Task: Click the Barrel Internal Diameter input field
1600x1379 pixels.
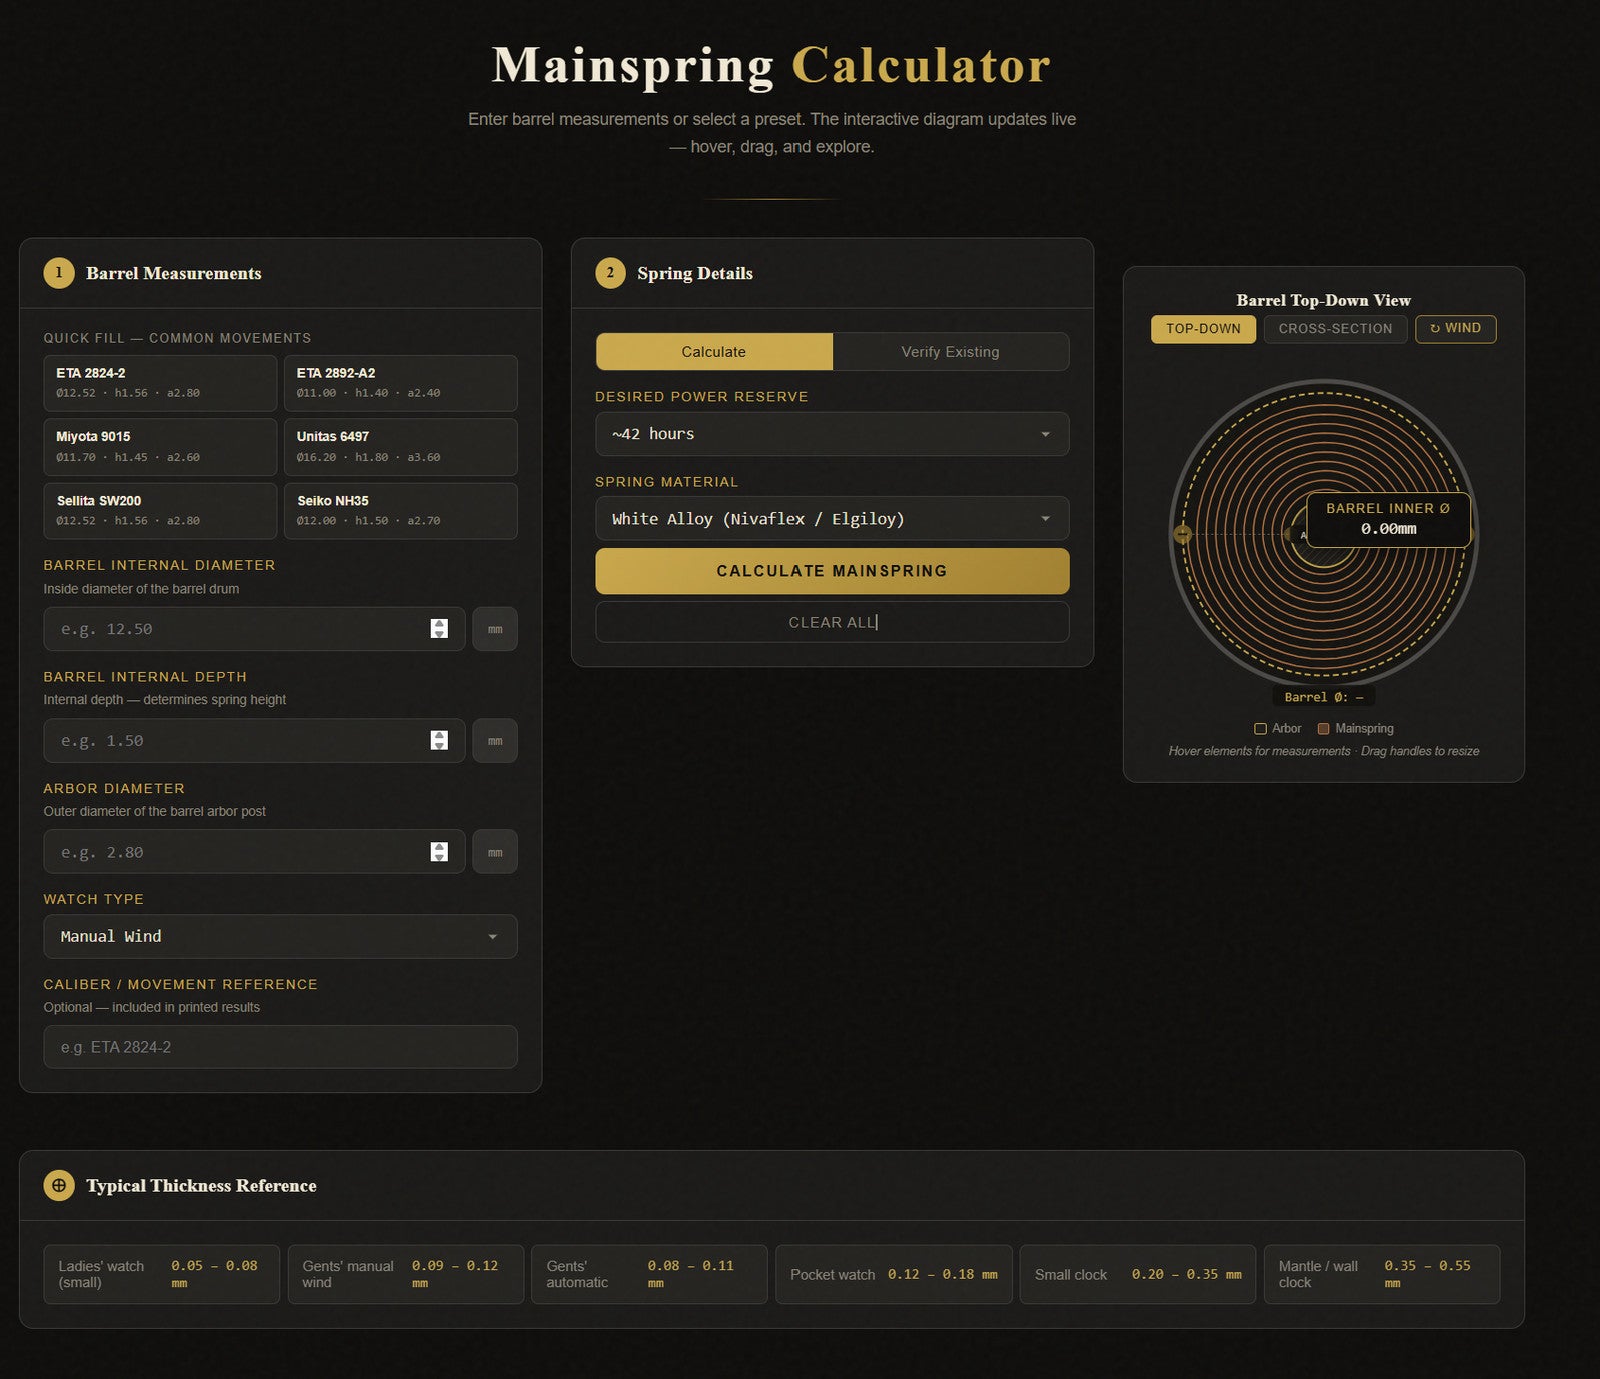Action: coord(254,629)
